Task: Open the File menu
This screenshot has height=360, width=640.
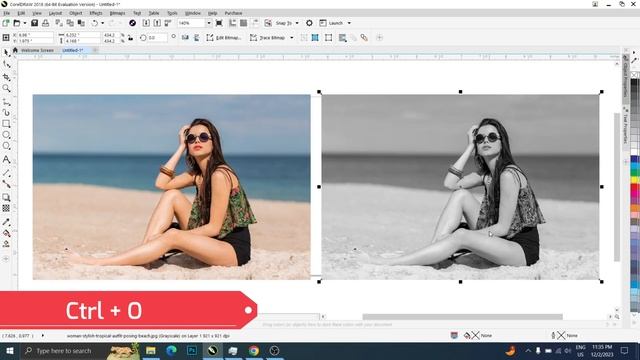Action: (7, 13)
